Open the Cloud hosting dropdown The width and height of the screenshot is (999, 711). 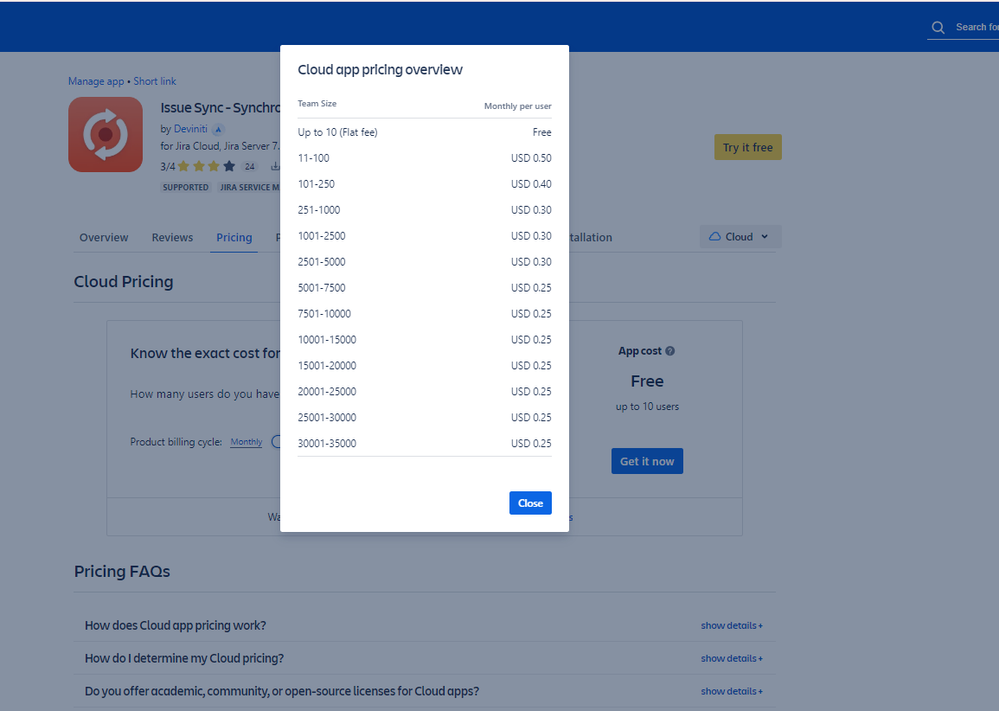pyautogui.click(x=740, y=236)
